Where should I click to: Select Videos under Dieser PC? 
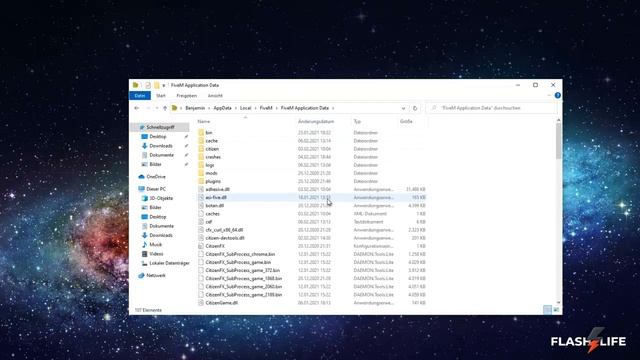pyautogui.click(x=156, y=254)
